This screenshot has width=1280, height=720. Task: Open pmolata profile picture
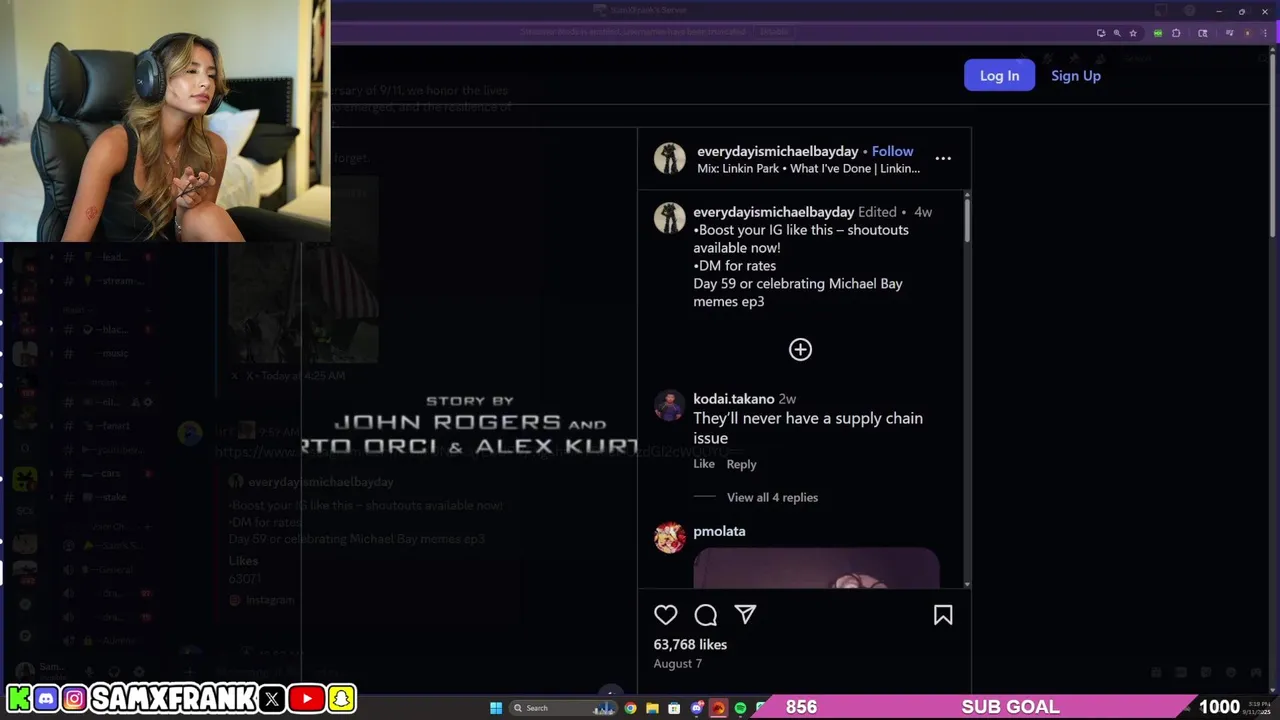[670, 537]
